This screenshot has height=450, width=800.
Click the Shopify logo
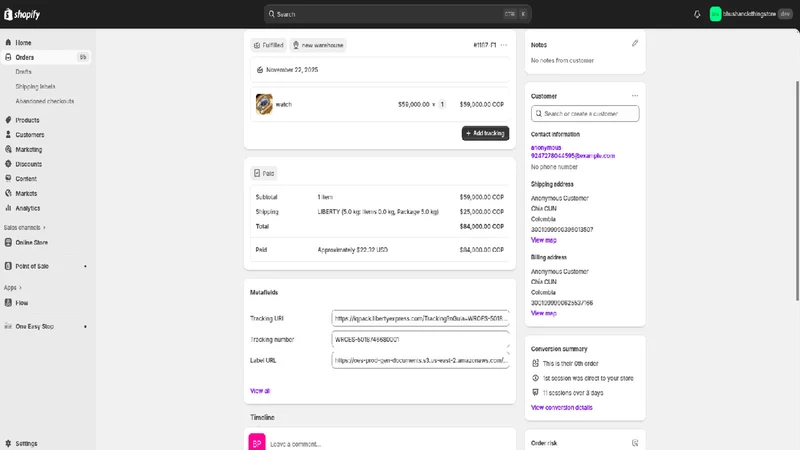(22, 14)
